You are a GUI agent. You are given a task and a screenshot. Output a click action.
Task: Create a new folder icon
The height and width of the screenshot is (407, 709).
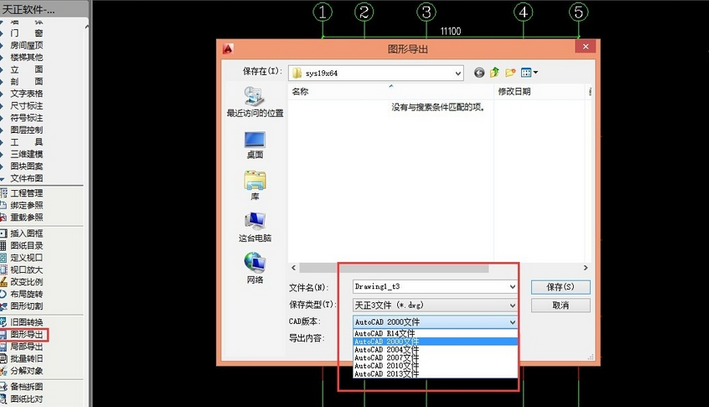[510, 72]
